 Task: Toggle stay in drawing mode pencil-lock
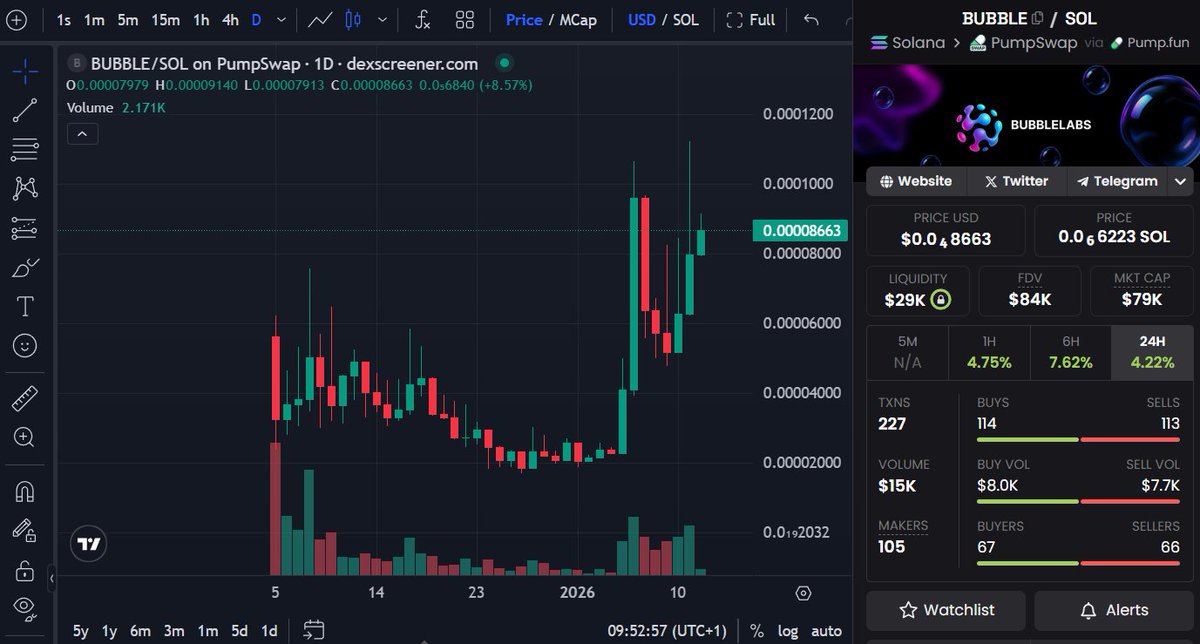click(x=25, y=530)
